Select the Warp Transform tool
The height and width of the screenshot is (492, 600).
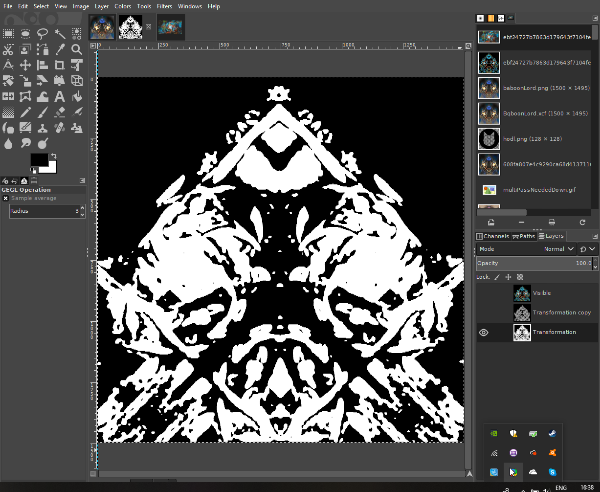[x=42, y=96]
